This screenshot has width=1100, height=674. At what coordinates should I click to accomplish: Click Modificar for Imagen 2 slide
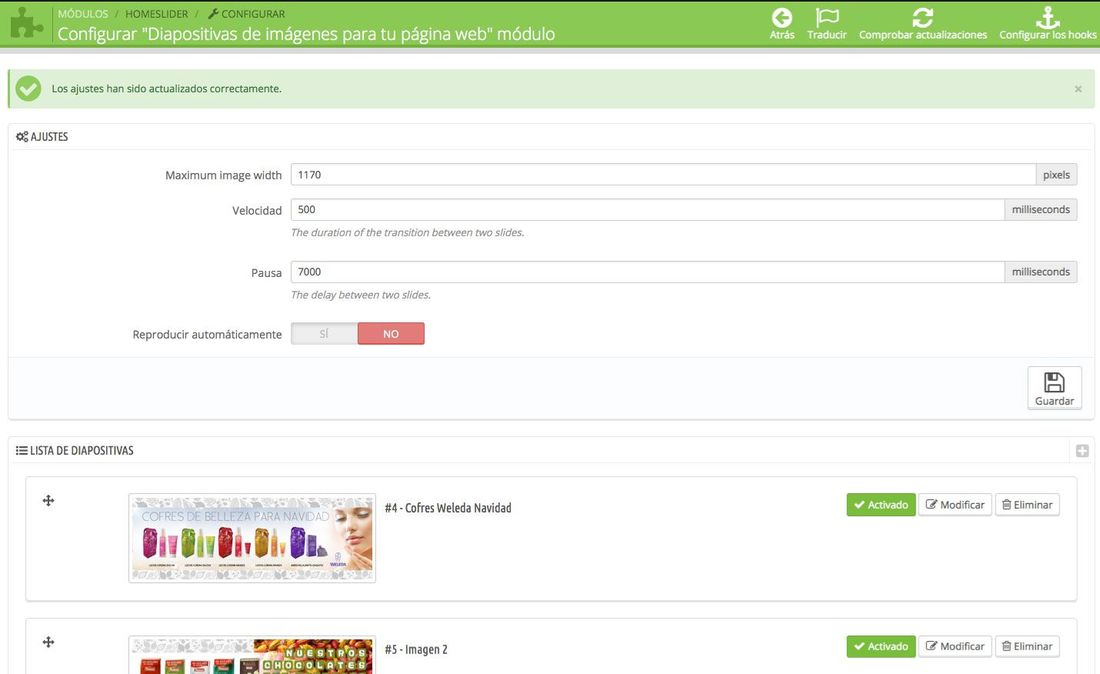pos(955,647)
